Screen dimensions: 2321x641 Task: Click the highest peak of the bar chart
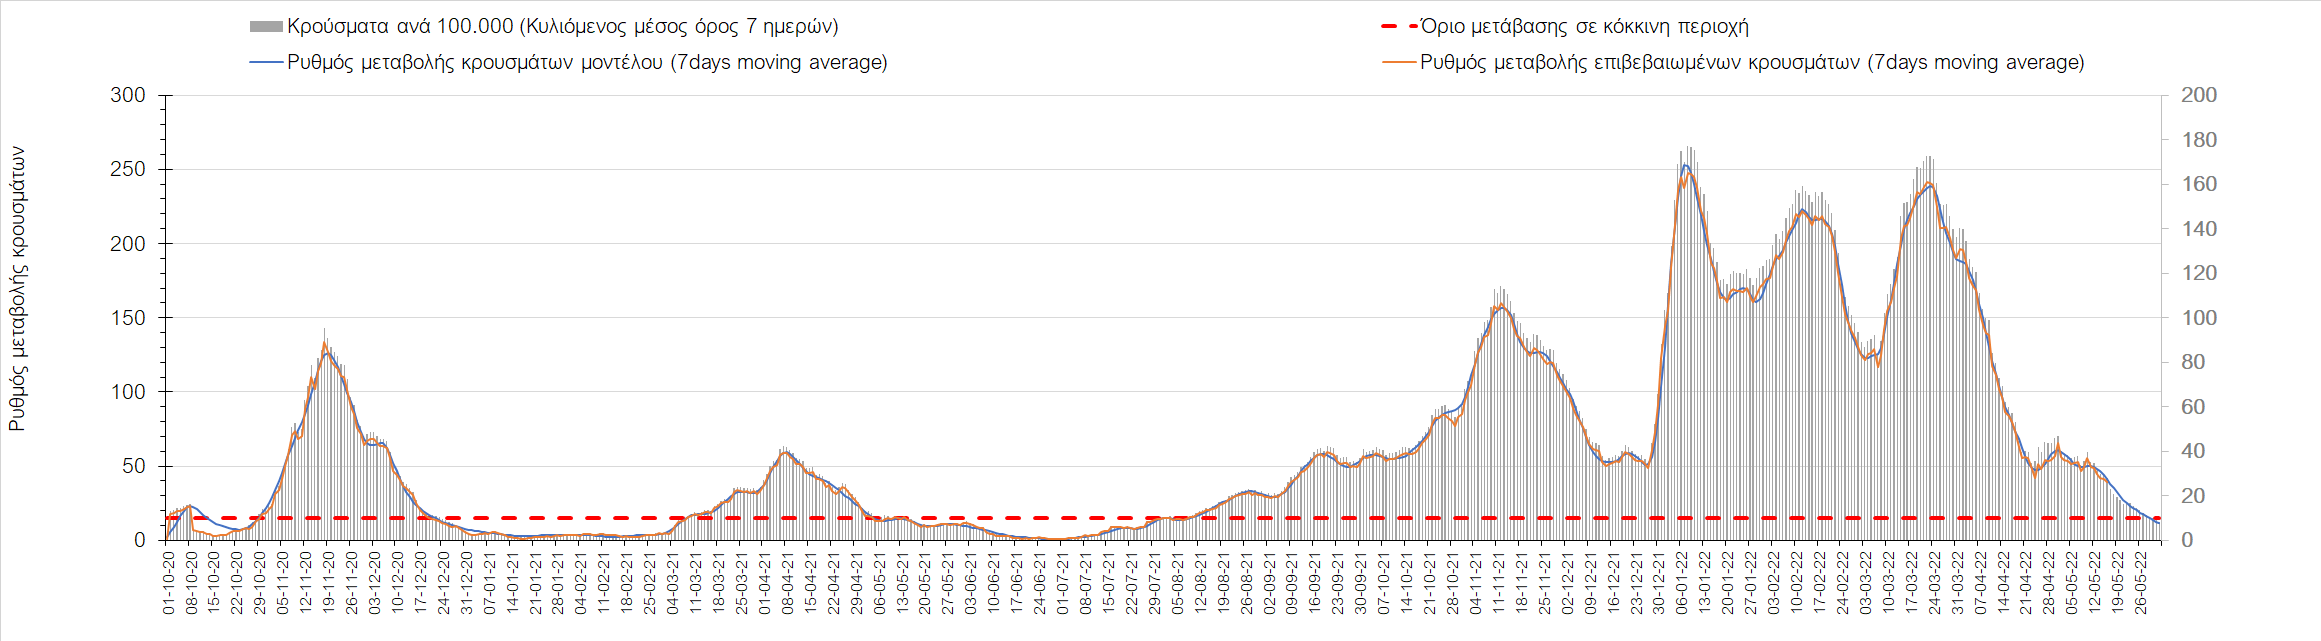coord(1688,150)
